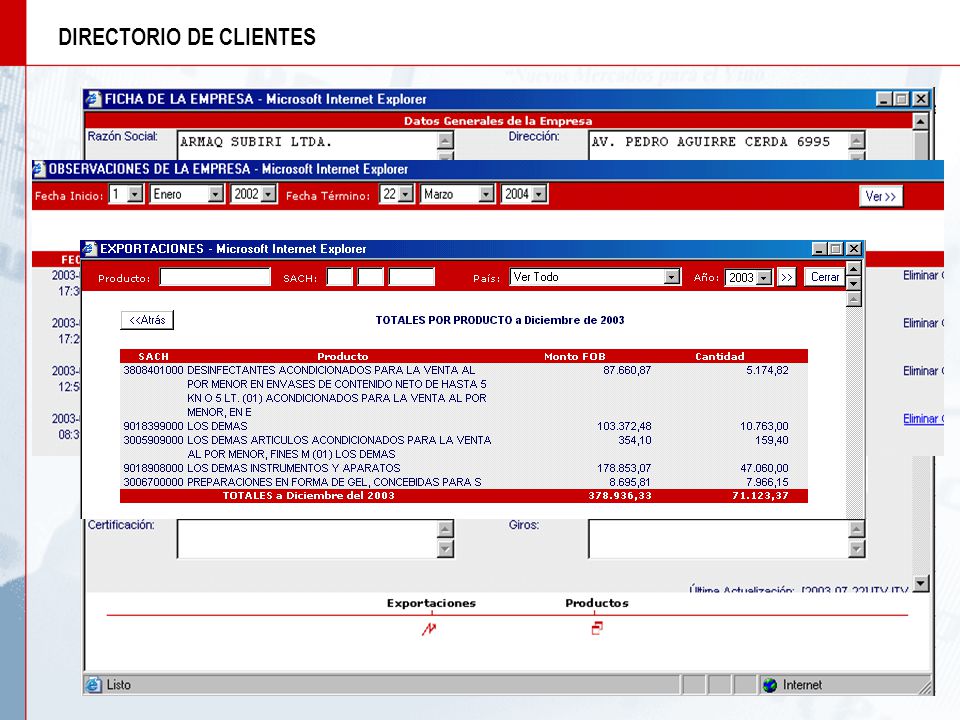Viewport: 960px width, 720px height.
Task: Click the Dirección text field
Action: 719,145
